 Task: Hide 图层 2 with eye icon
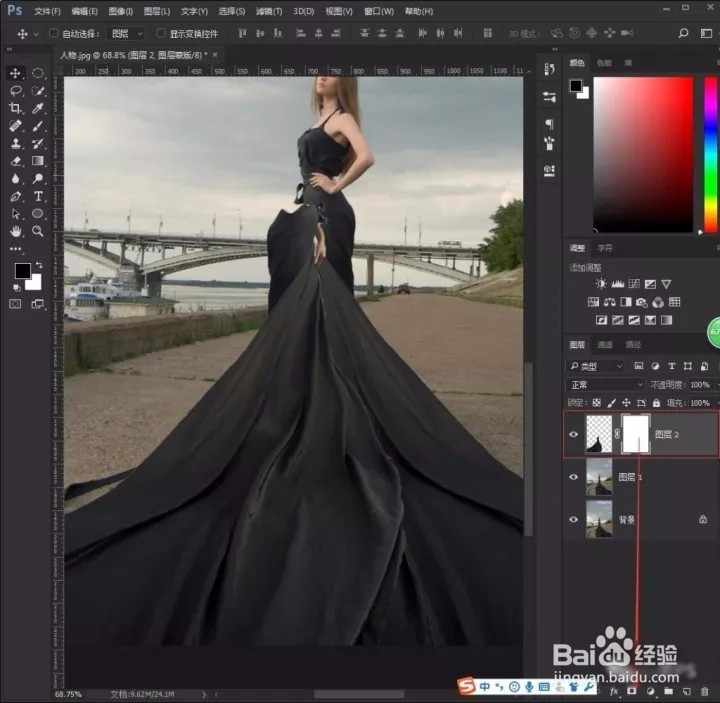point(574,434)
